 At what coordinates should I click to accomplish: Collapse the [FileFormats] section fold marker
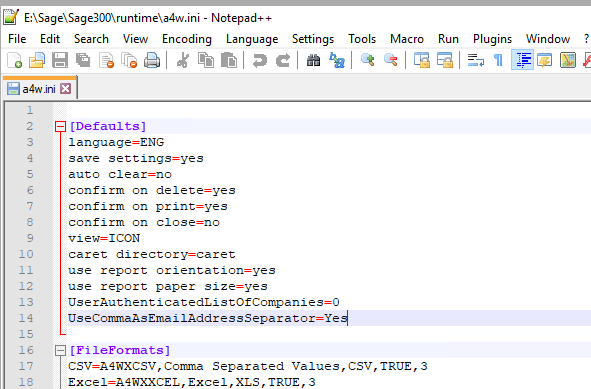click(60, 350)
